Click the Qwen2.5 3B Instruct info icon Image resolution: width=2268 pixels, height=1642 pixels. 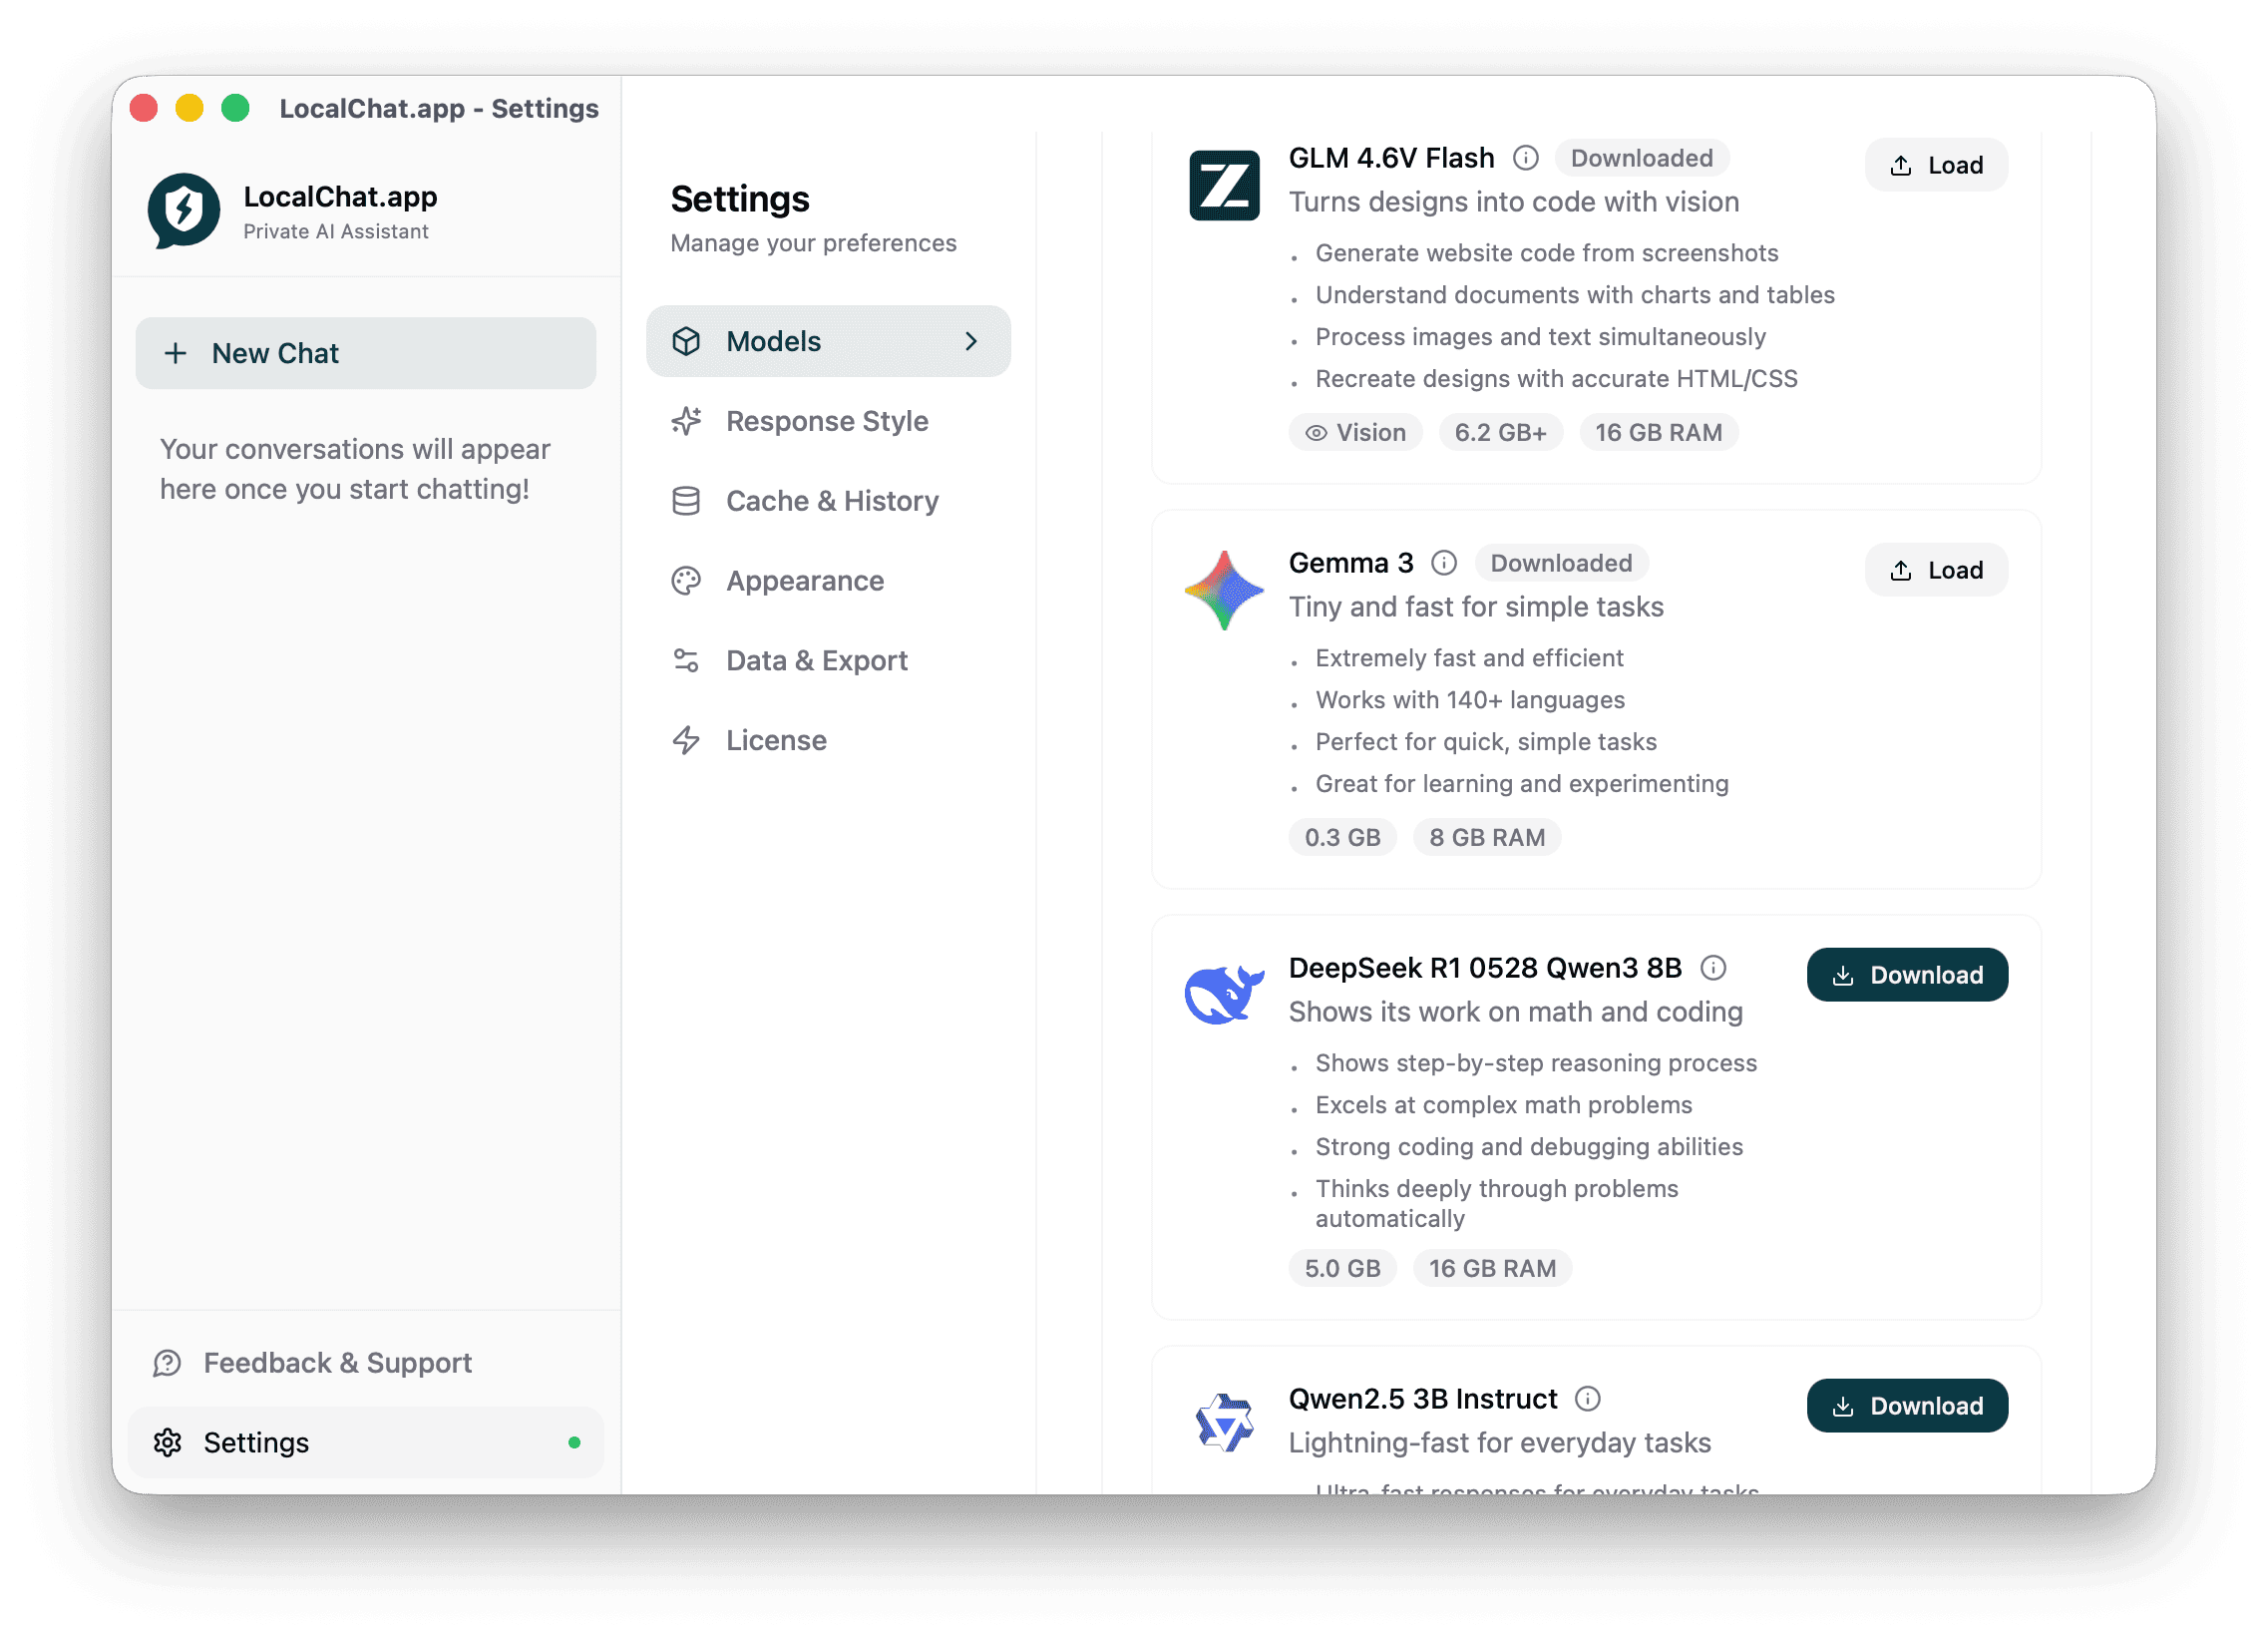(1588, 1399)
